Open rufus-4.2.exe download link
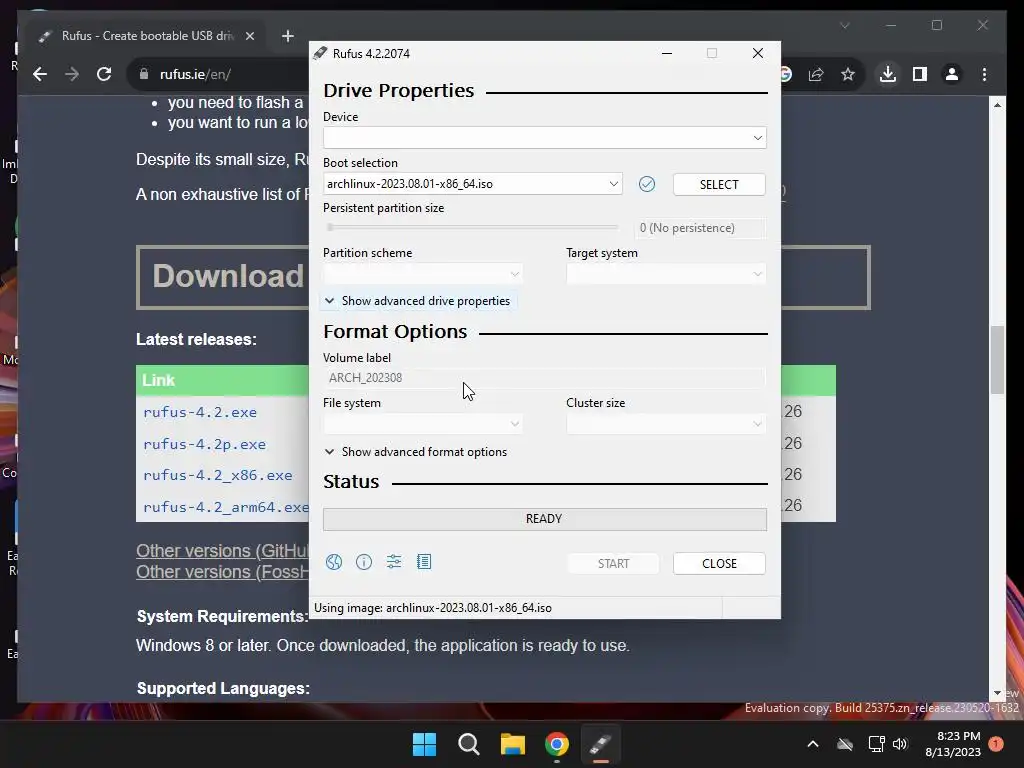This screenshot has width=1024, height=768. pyautogui.click(x=200, y=413)
